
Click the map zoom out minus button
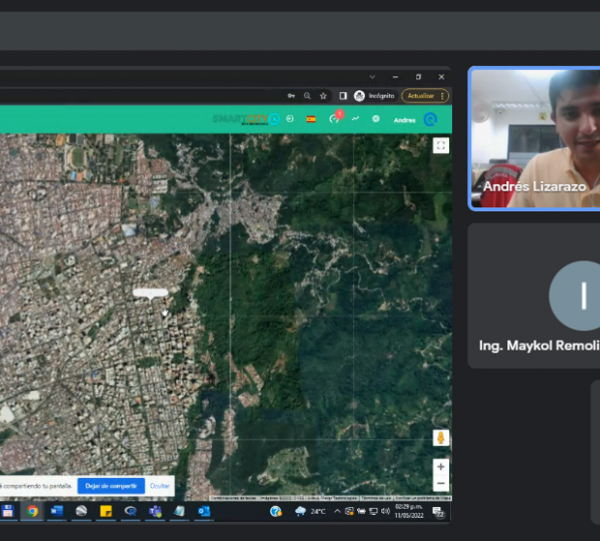(440, 483)
